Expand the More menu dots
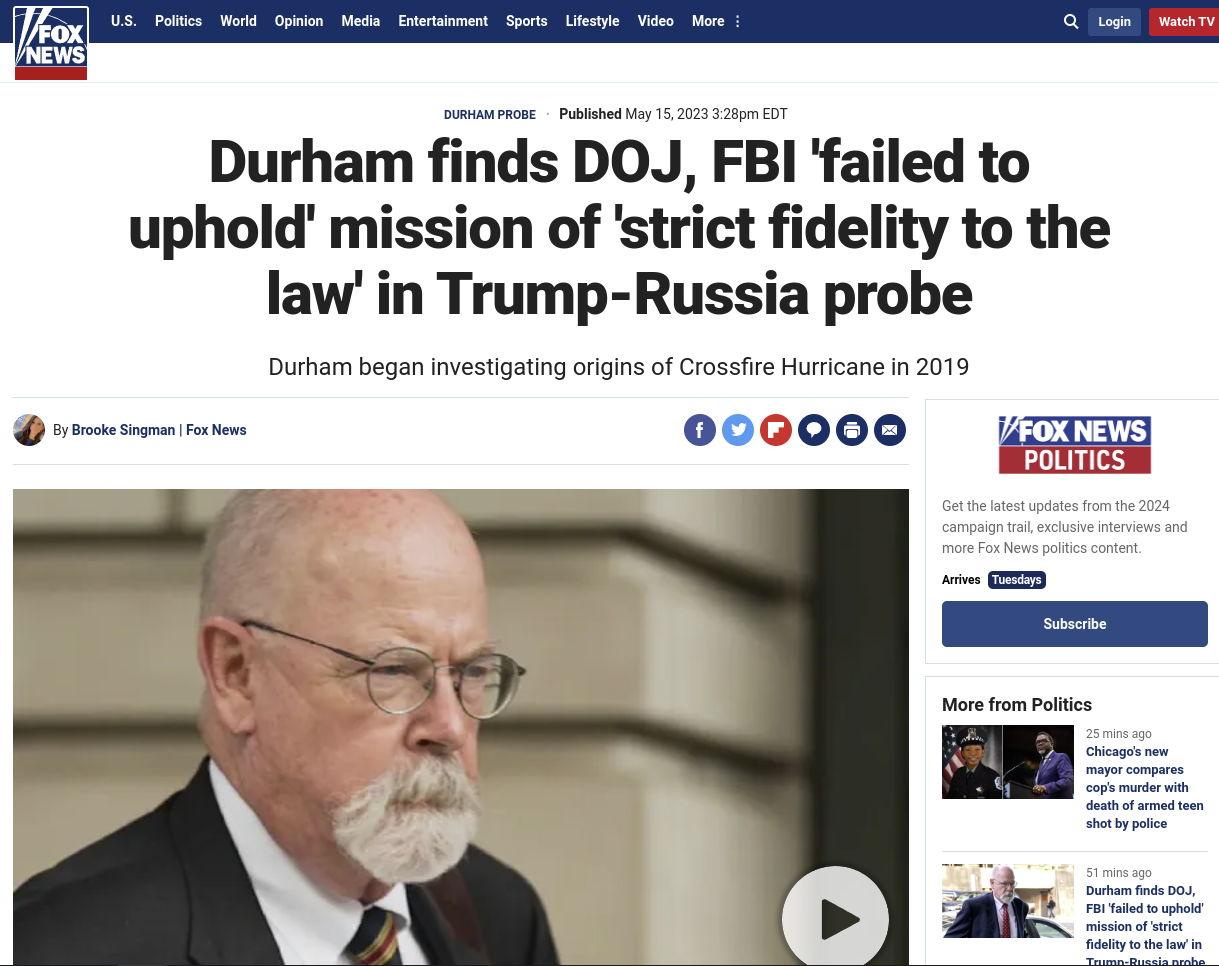 click(738, 21)
